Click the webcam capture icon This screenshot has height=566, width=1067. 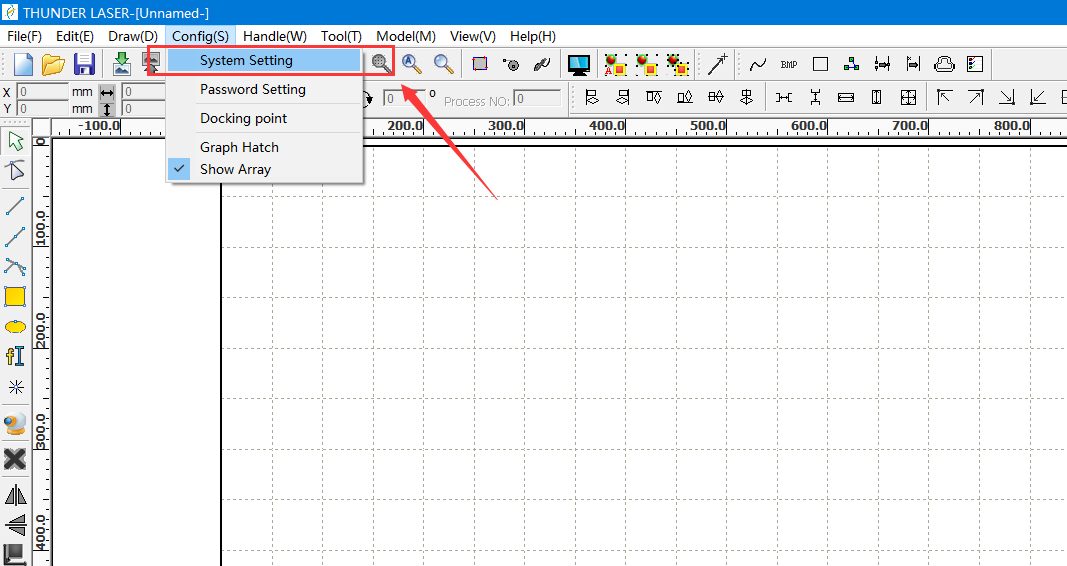[15, 423]
